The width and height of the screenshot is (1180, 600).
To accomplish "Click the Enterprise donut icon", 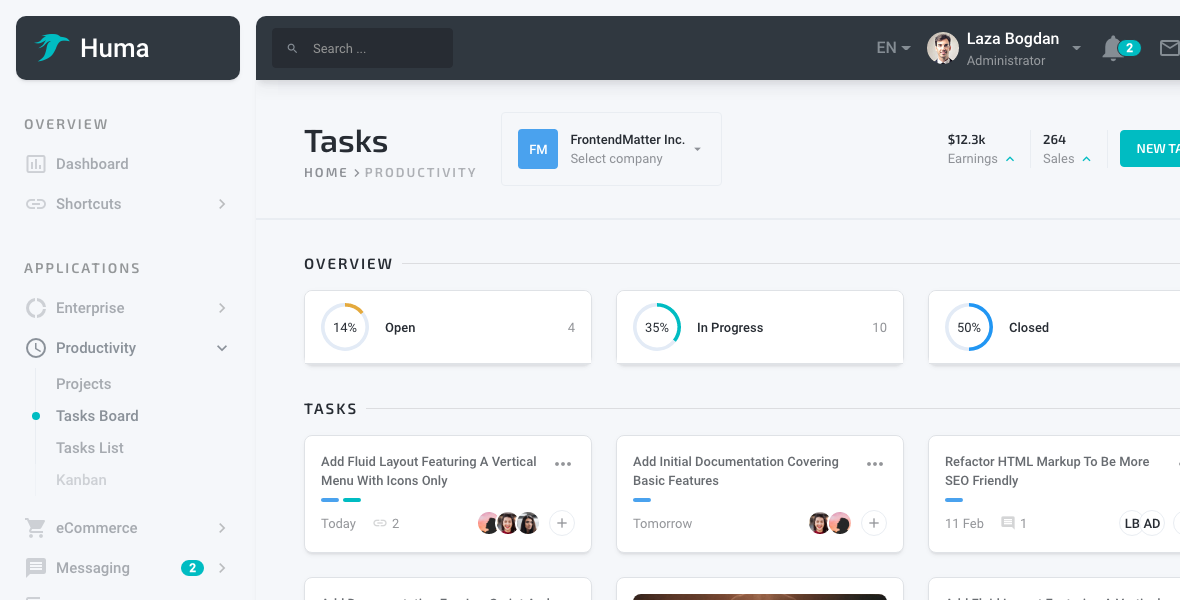I will tap(35, 308).
